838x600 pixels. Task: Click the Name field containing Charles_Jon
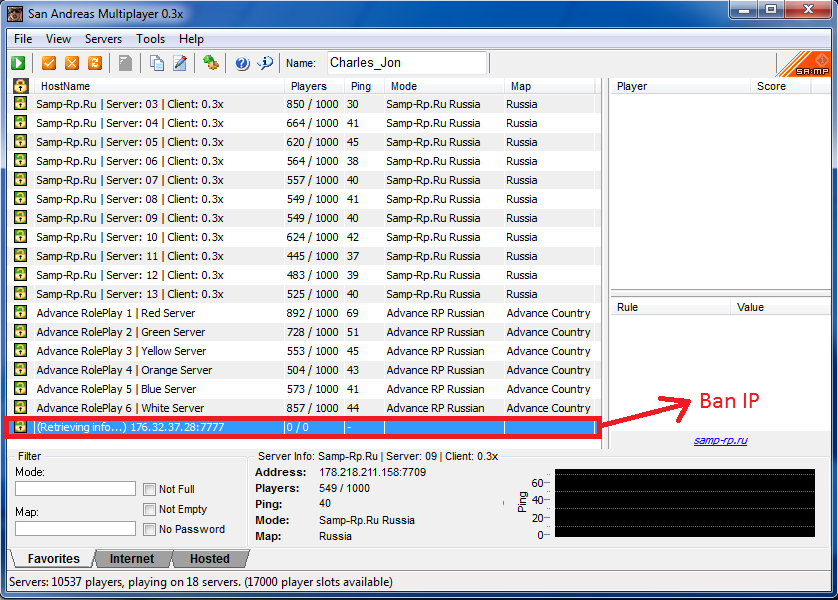406,63
